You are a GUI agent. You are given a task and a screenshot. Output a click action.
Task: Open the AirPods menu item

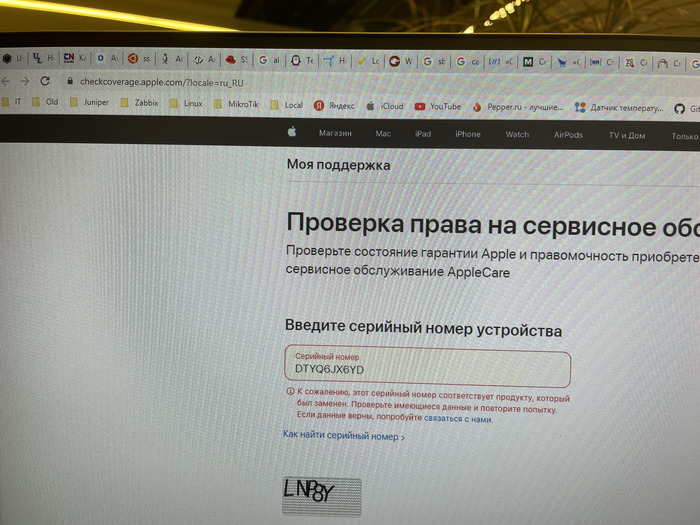568,135
